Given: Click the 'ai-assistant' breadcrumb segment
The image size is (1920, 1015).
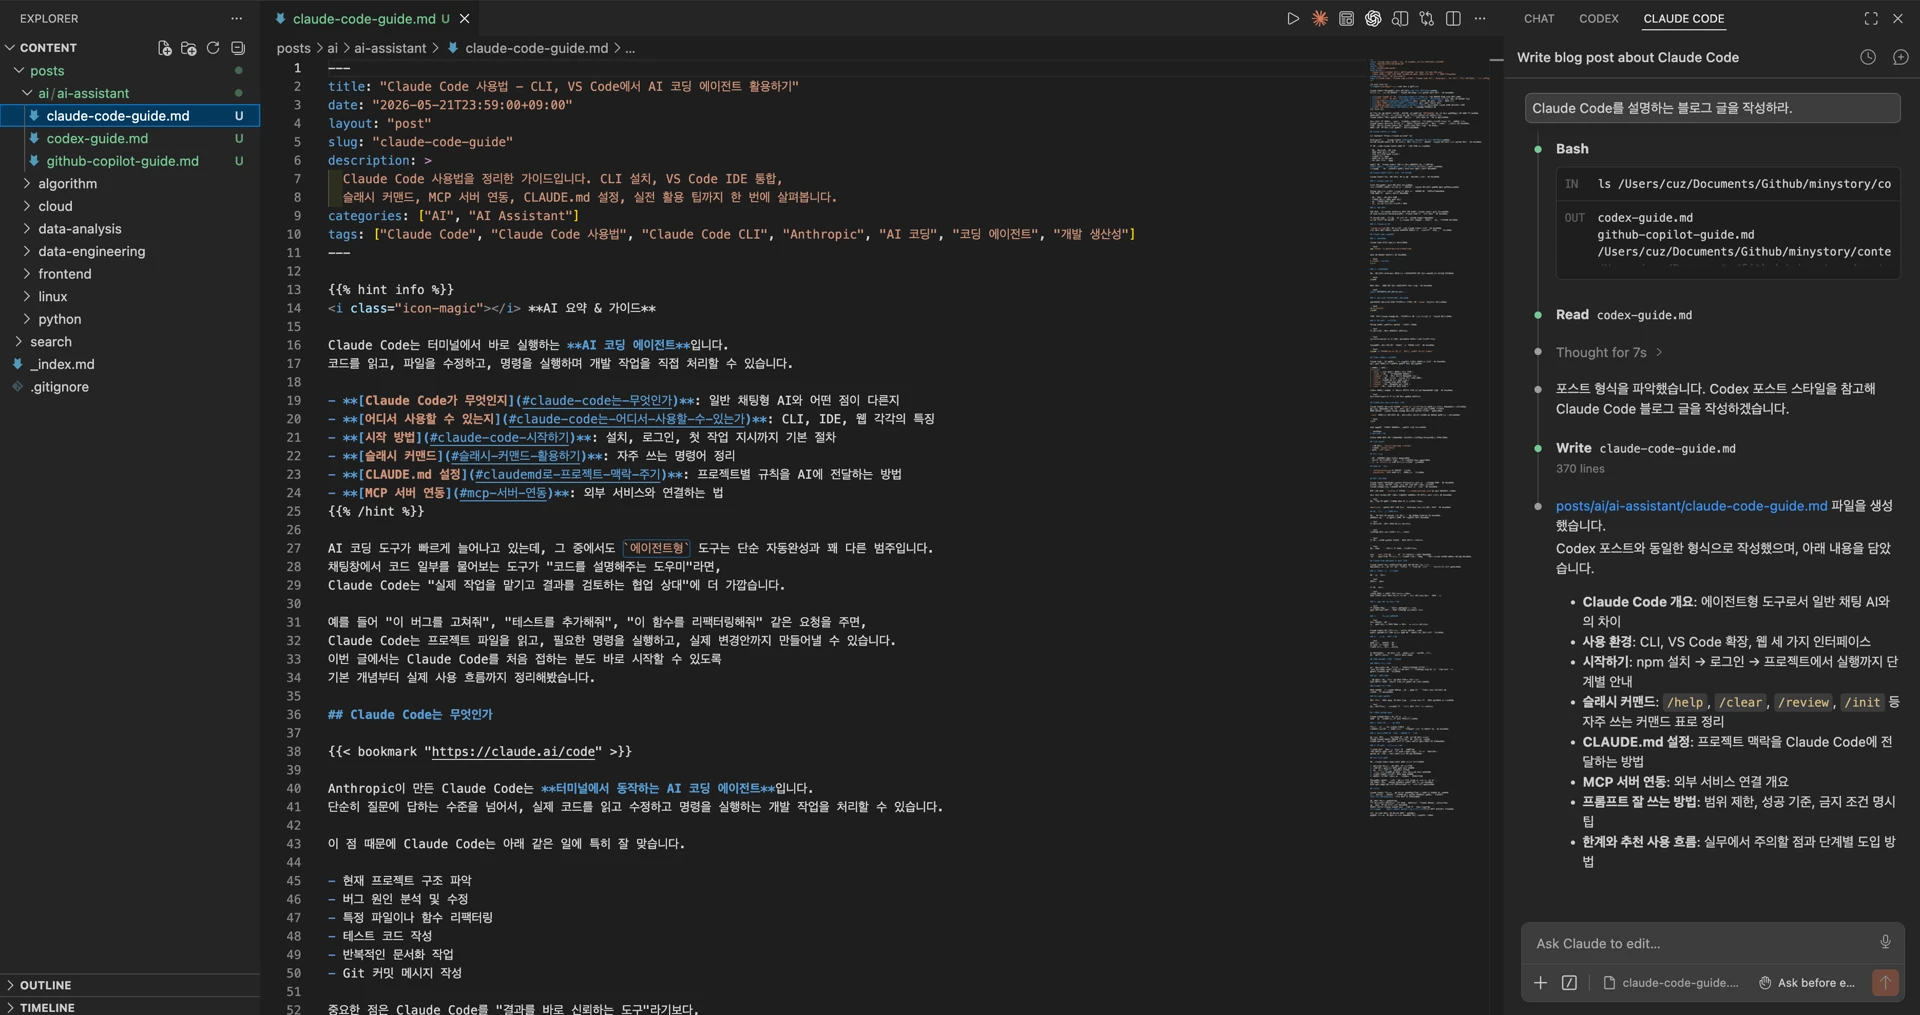Looking at the screenshot, I should click(x=390, y=48).
